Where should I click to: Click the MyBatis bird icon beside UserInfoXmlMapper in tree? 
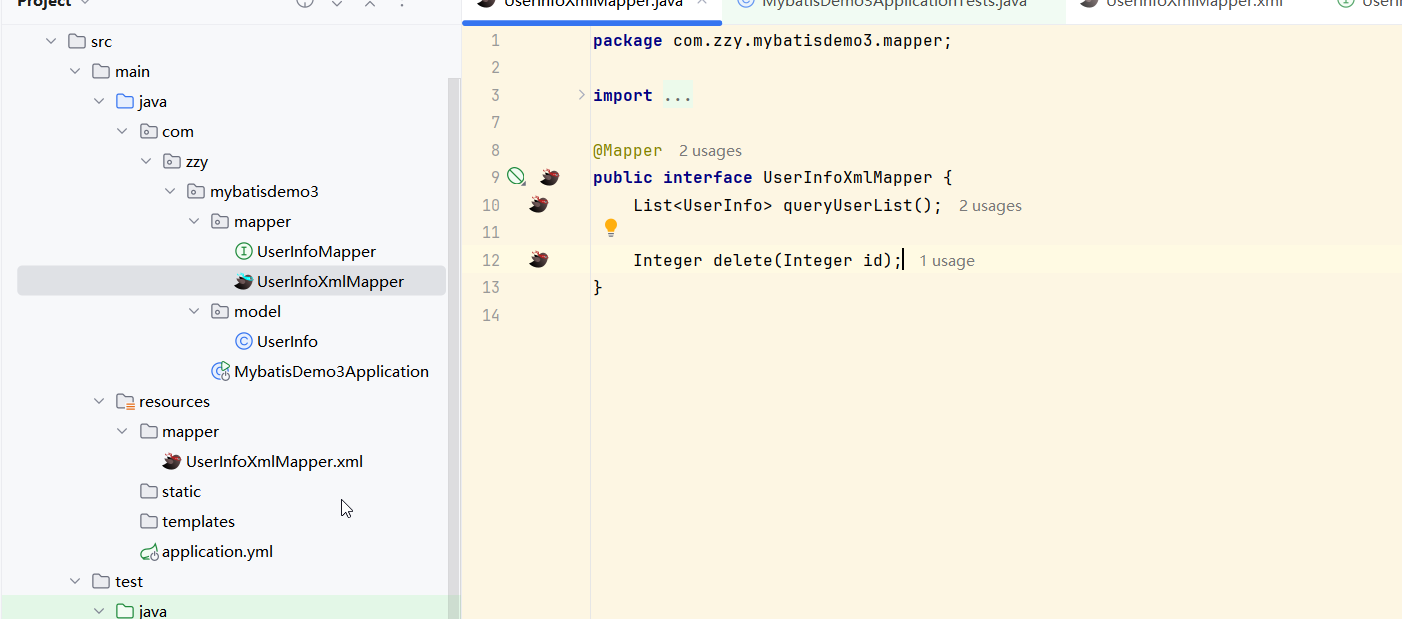click(x=243, y=281)
